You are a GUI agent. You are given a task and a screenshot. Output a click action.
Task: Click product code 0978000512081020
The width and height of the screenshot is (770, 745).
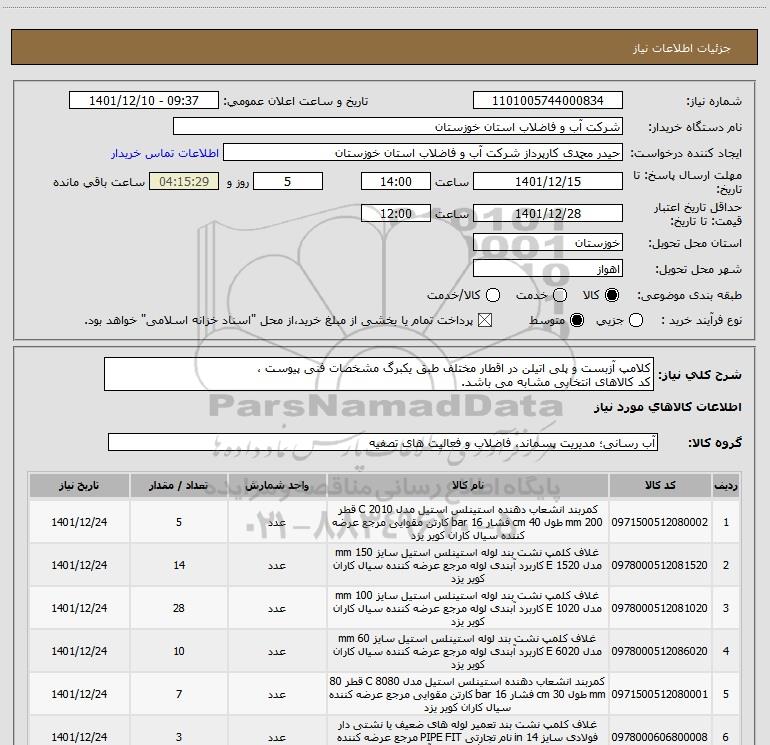[660, 608]
